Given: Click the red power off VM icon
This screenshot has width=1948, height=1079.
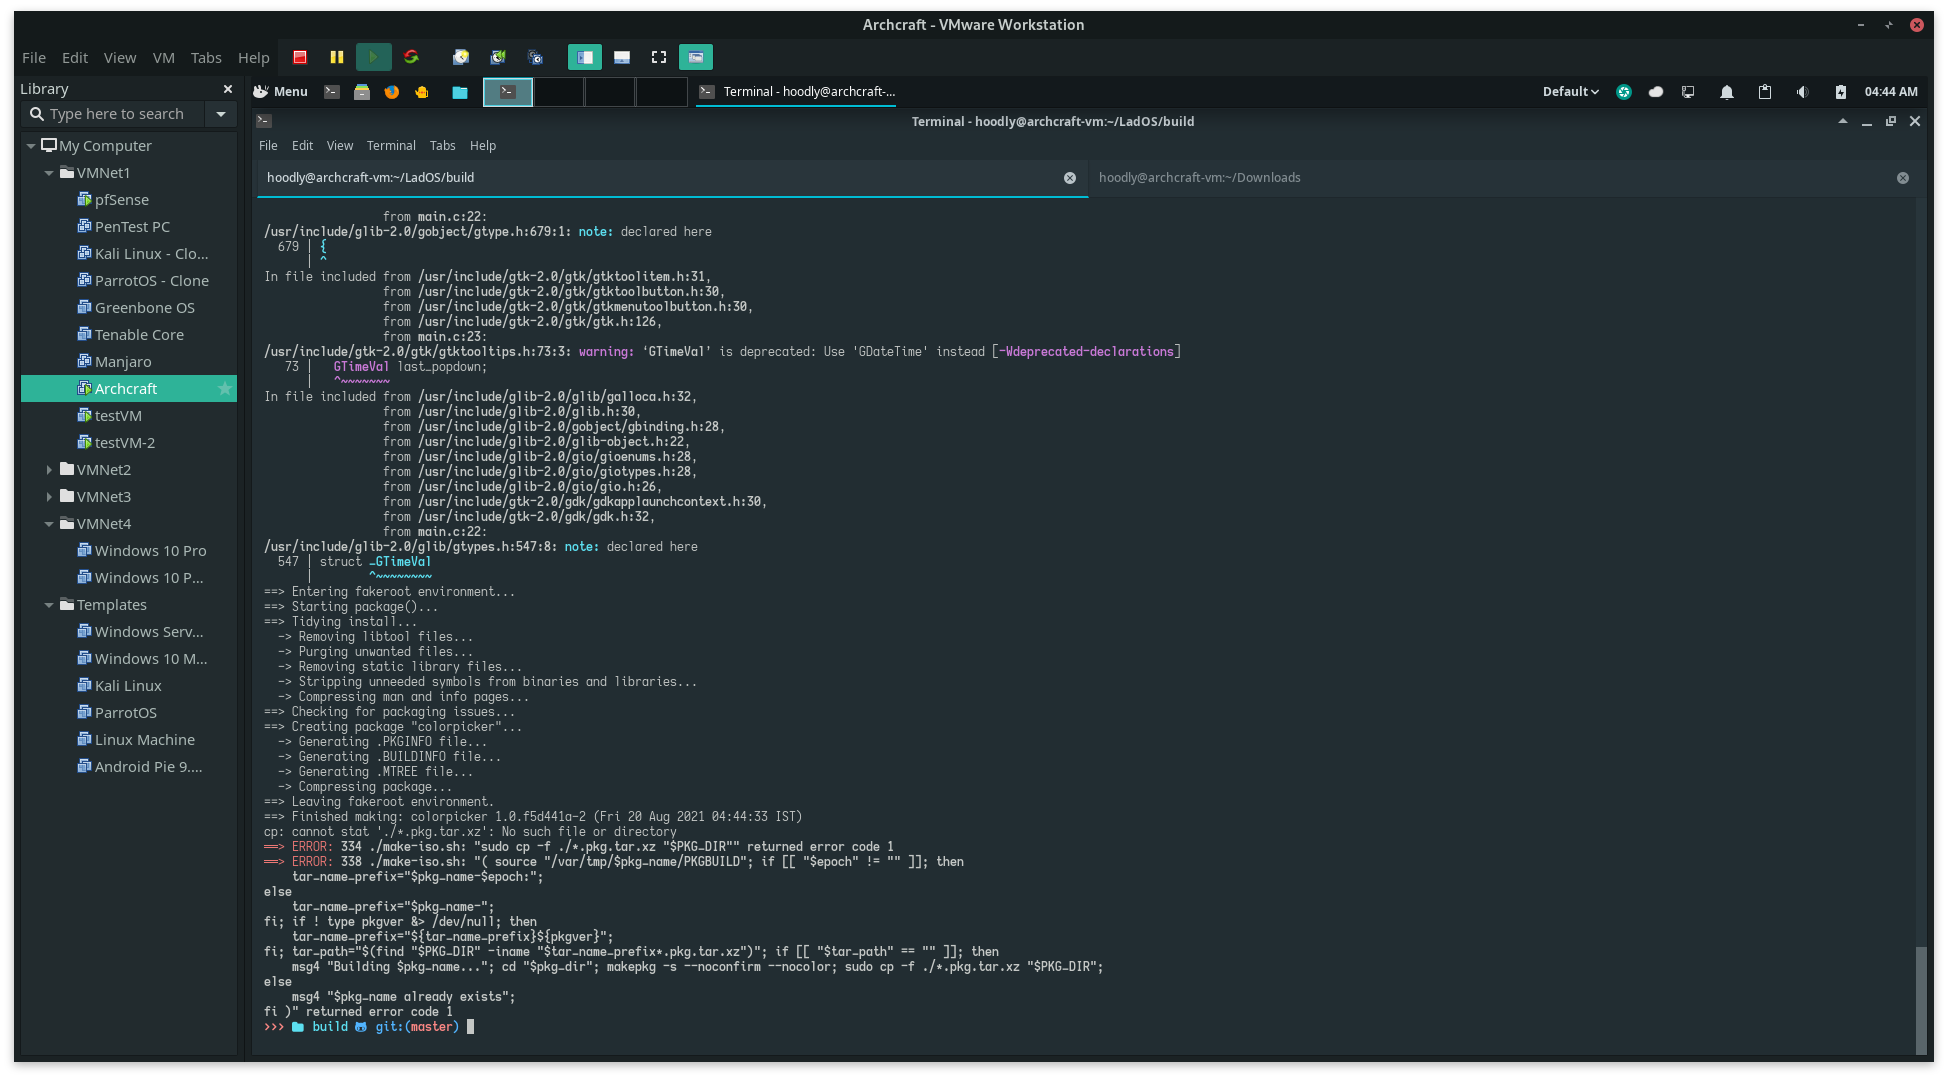Looking at the screenshot, I should [x=300, y=58].
